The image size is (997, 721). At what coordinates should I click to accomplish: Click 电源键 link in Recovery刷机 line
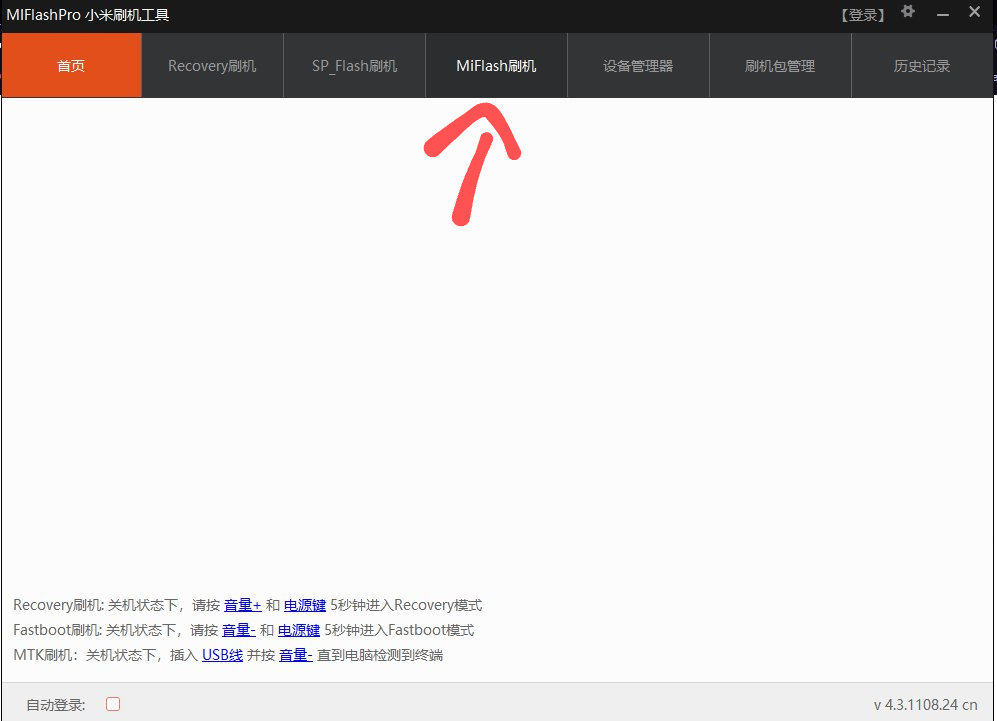pyautogui.click(x=305, y=605)
